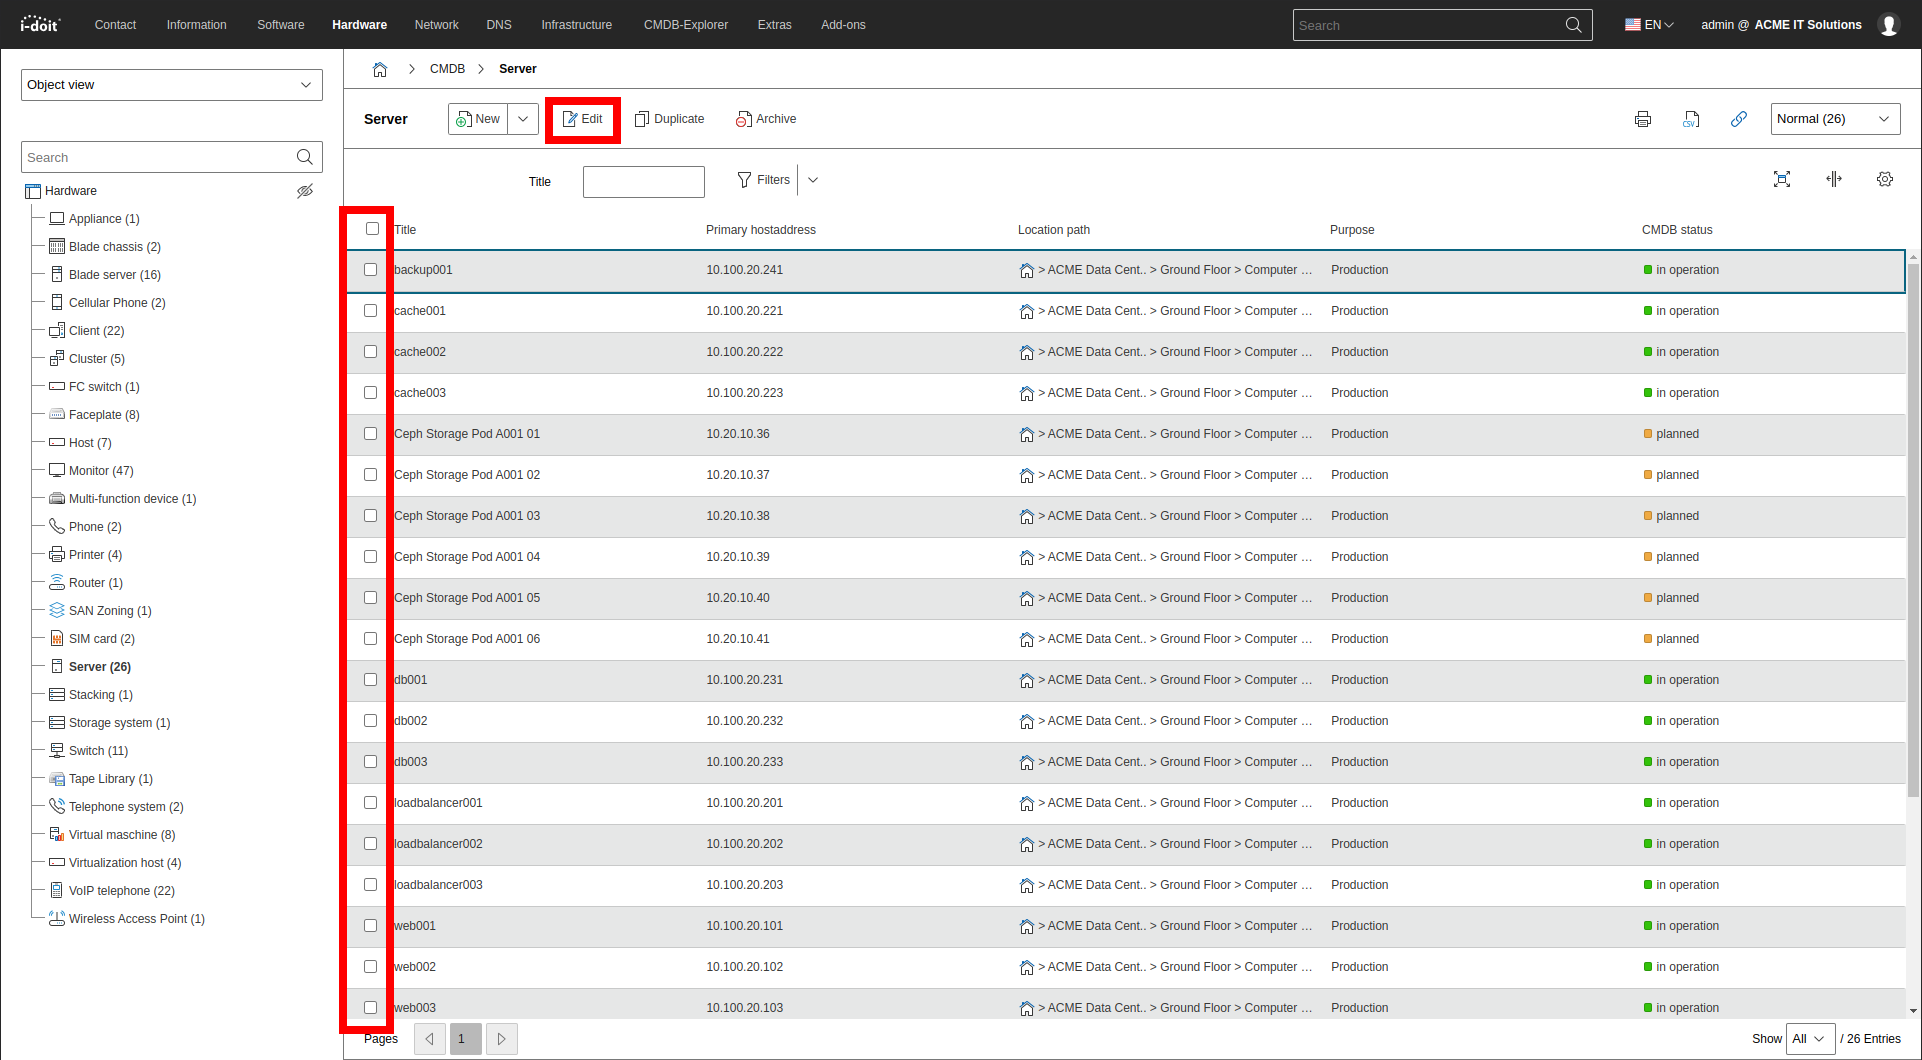This screenshot has height=1060, width=1922.
Task: Open the Network menu
Action: [x=437, y=25]
